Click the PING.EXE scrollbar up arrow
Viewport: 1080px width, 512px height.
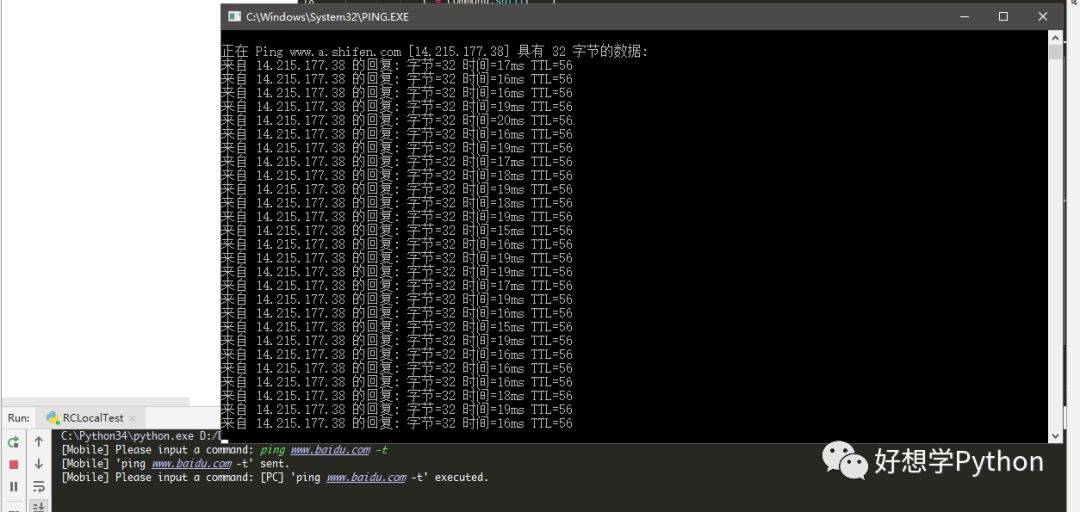(1055, 37)
